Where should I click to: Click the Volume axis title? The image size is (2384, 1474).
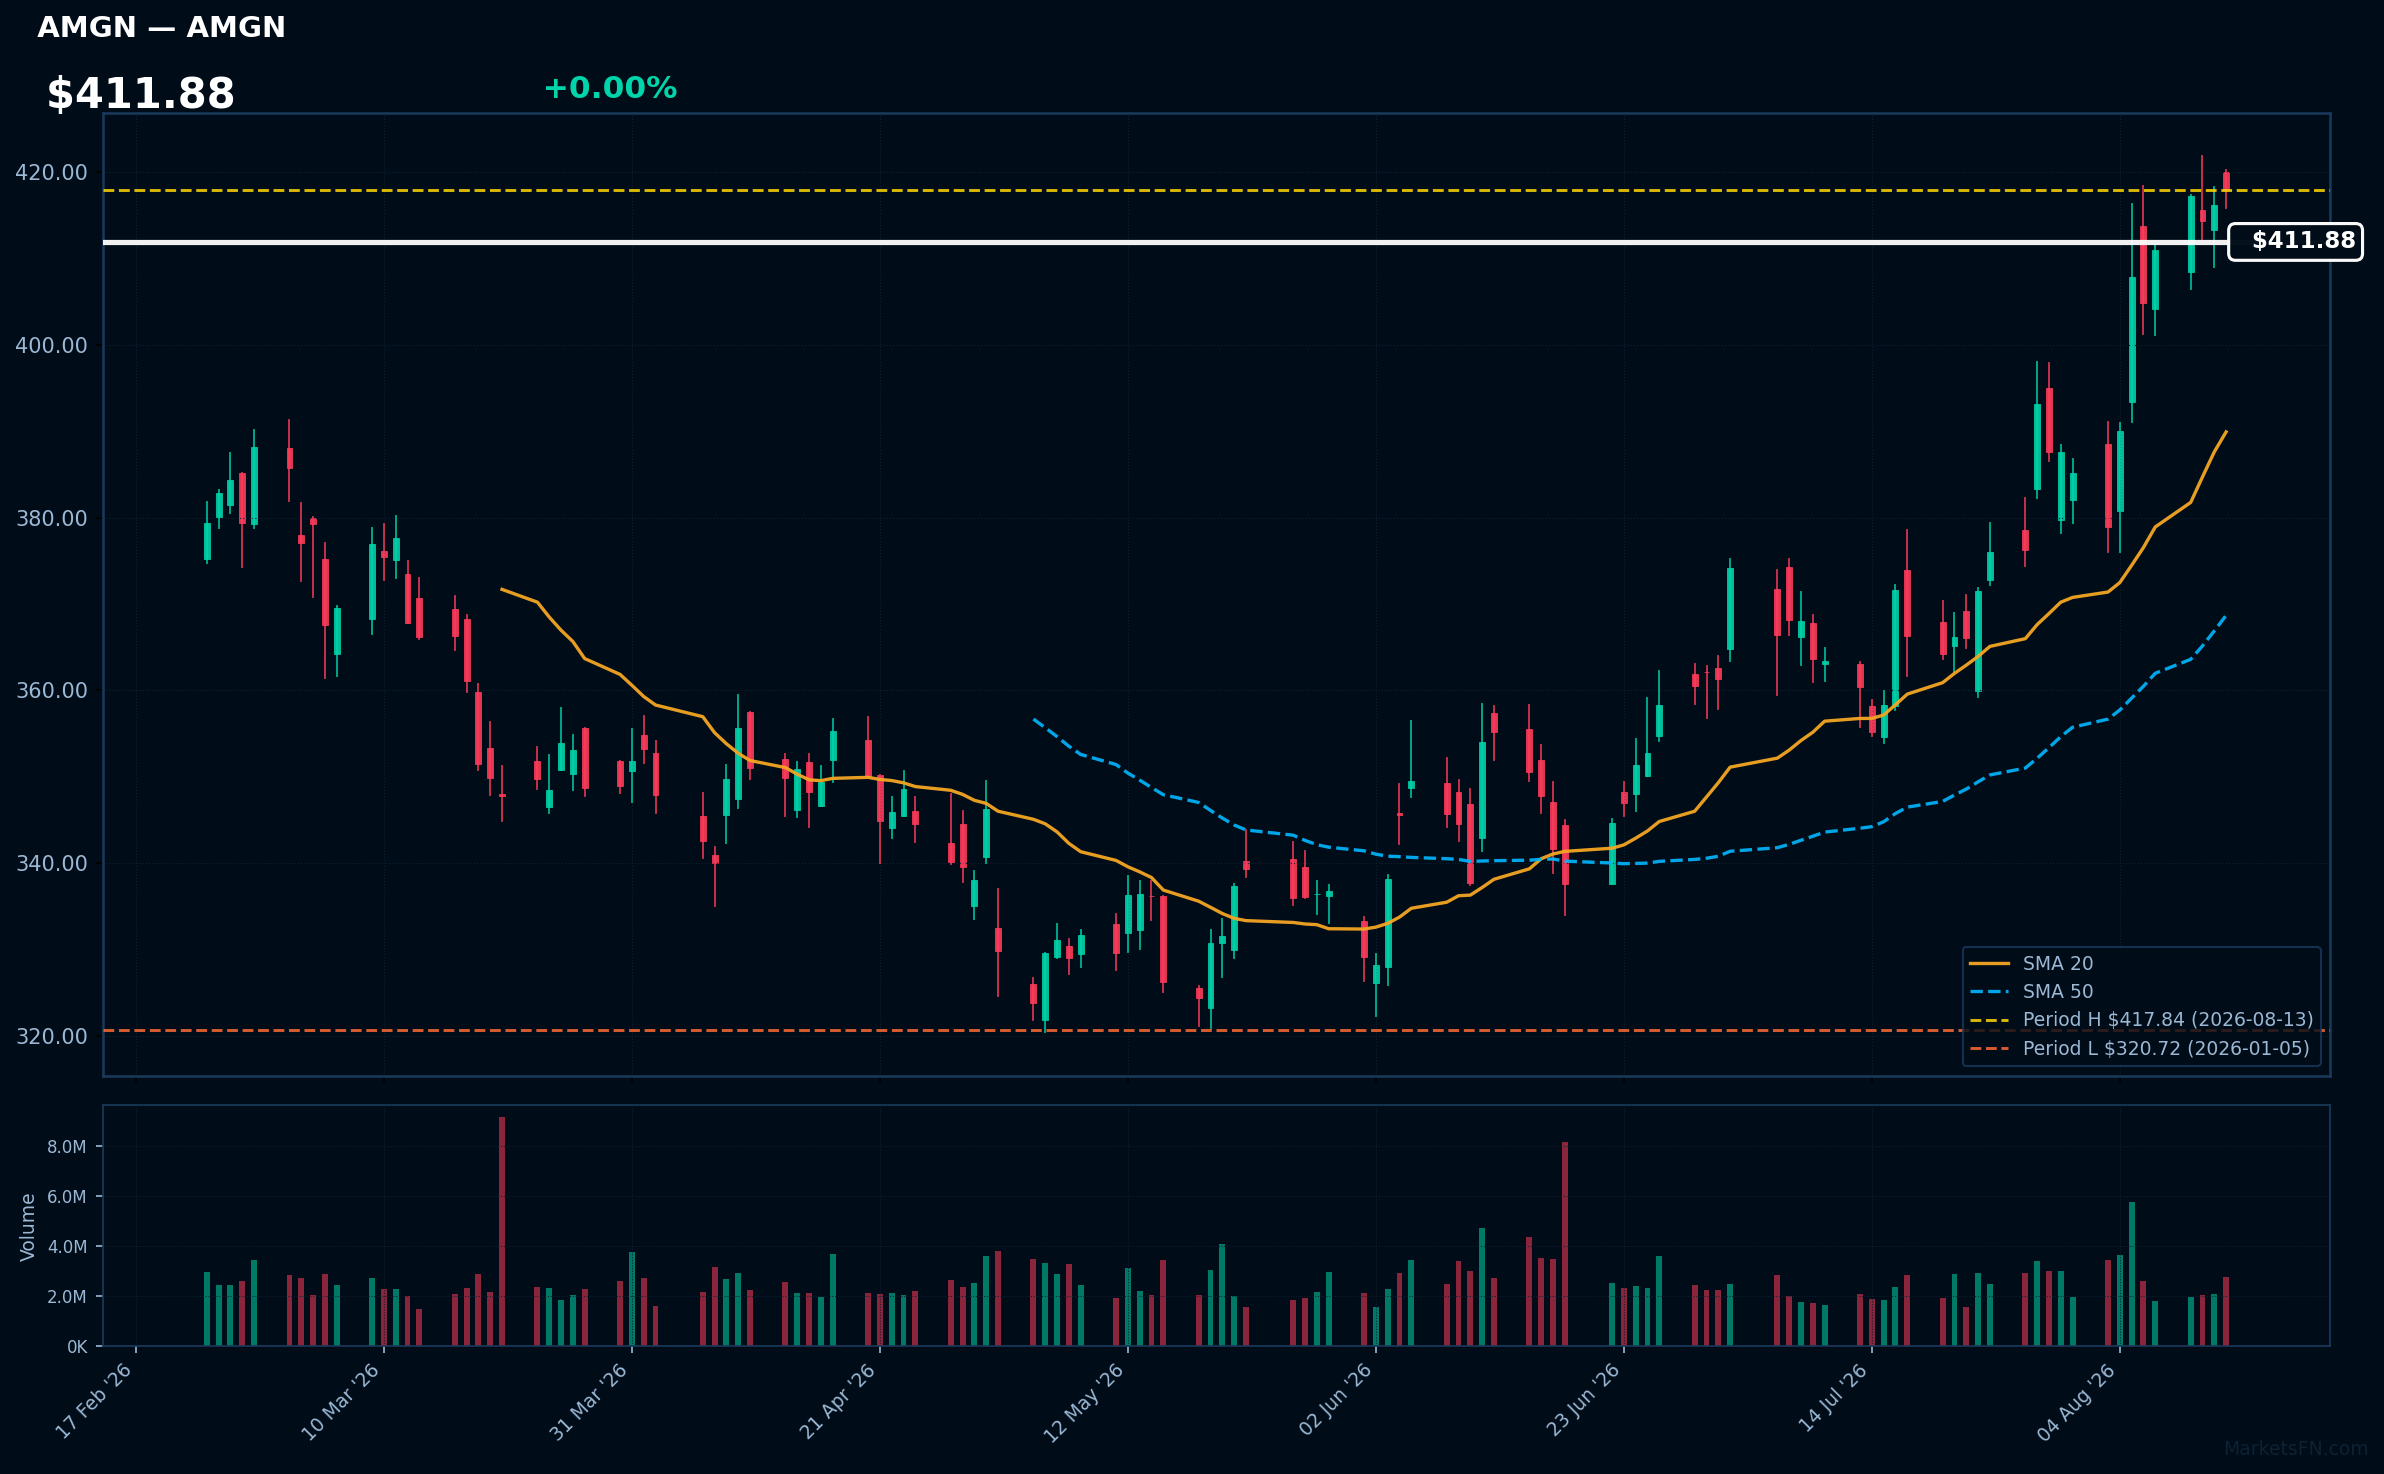pyautogui.click(x=28, y=1227)
